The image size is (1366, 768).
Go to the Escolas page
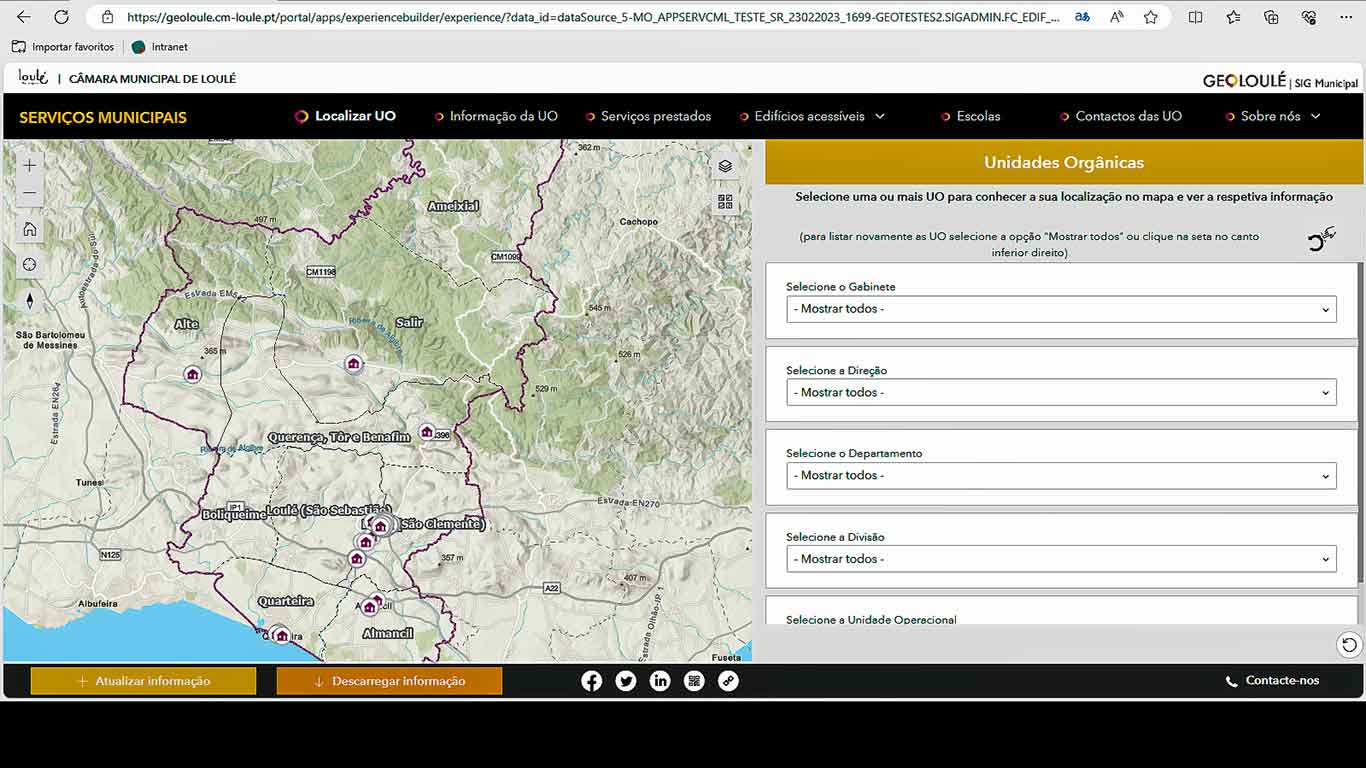coord(970,116)
